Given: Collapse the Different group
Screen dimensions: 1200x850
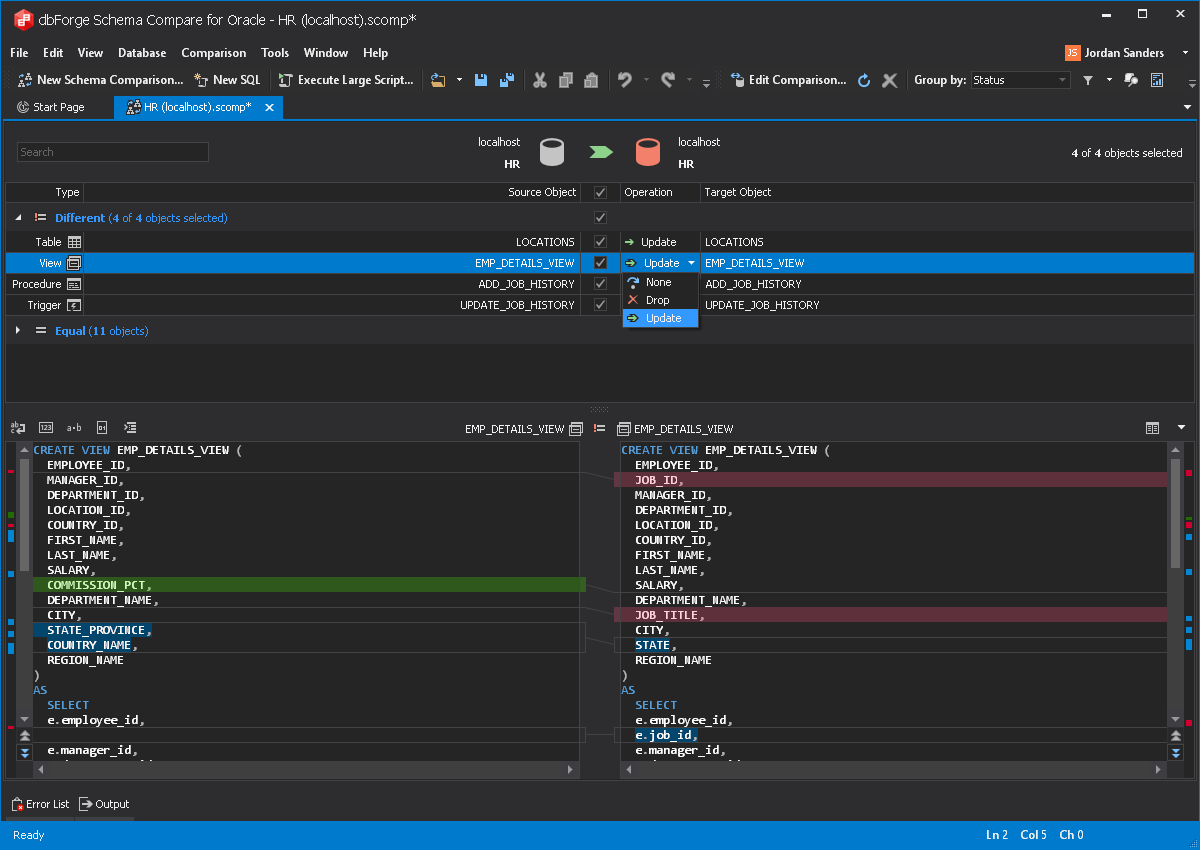Looking at the screenshot, I should (19, 217).
